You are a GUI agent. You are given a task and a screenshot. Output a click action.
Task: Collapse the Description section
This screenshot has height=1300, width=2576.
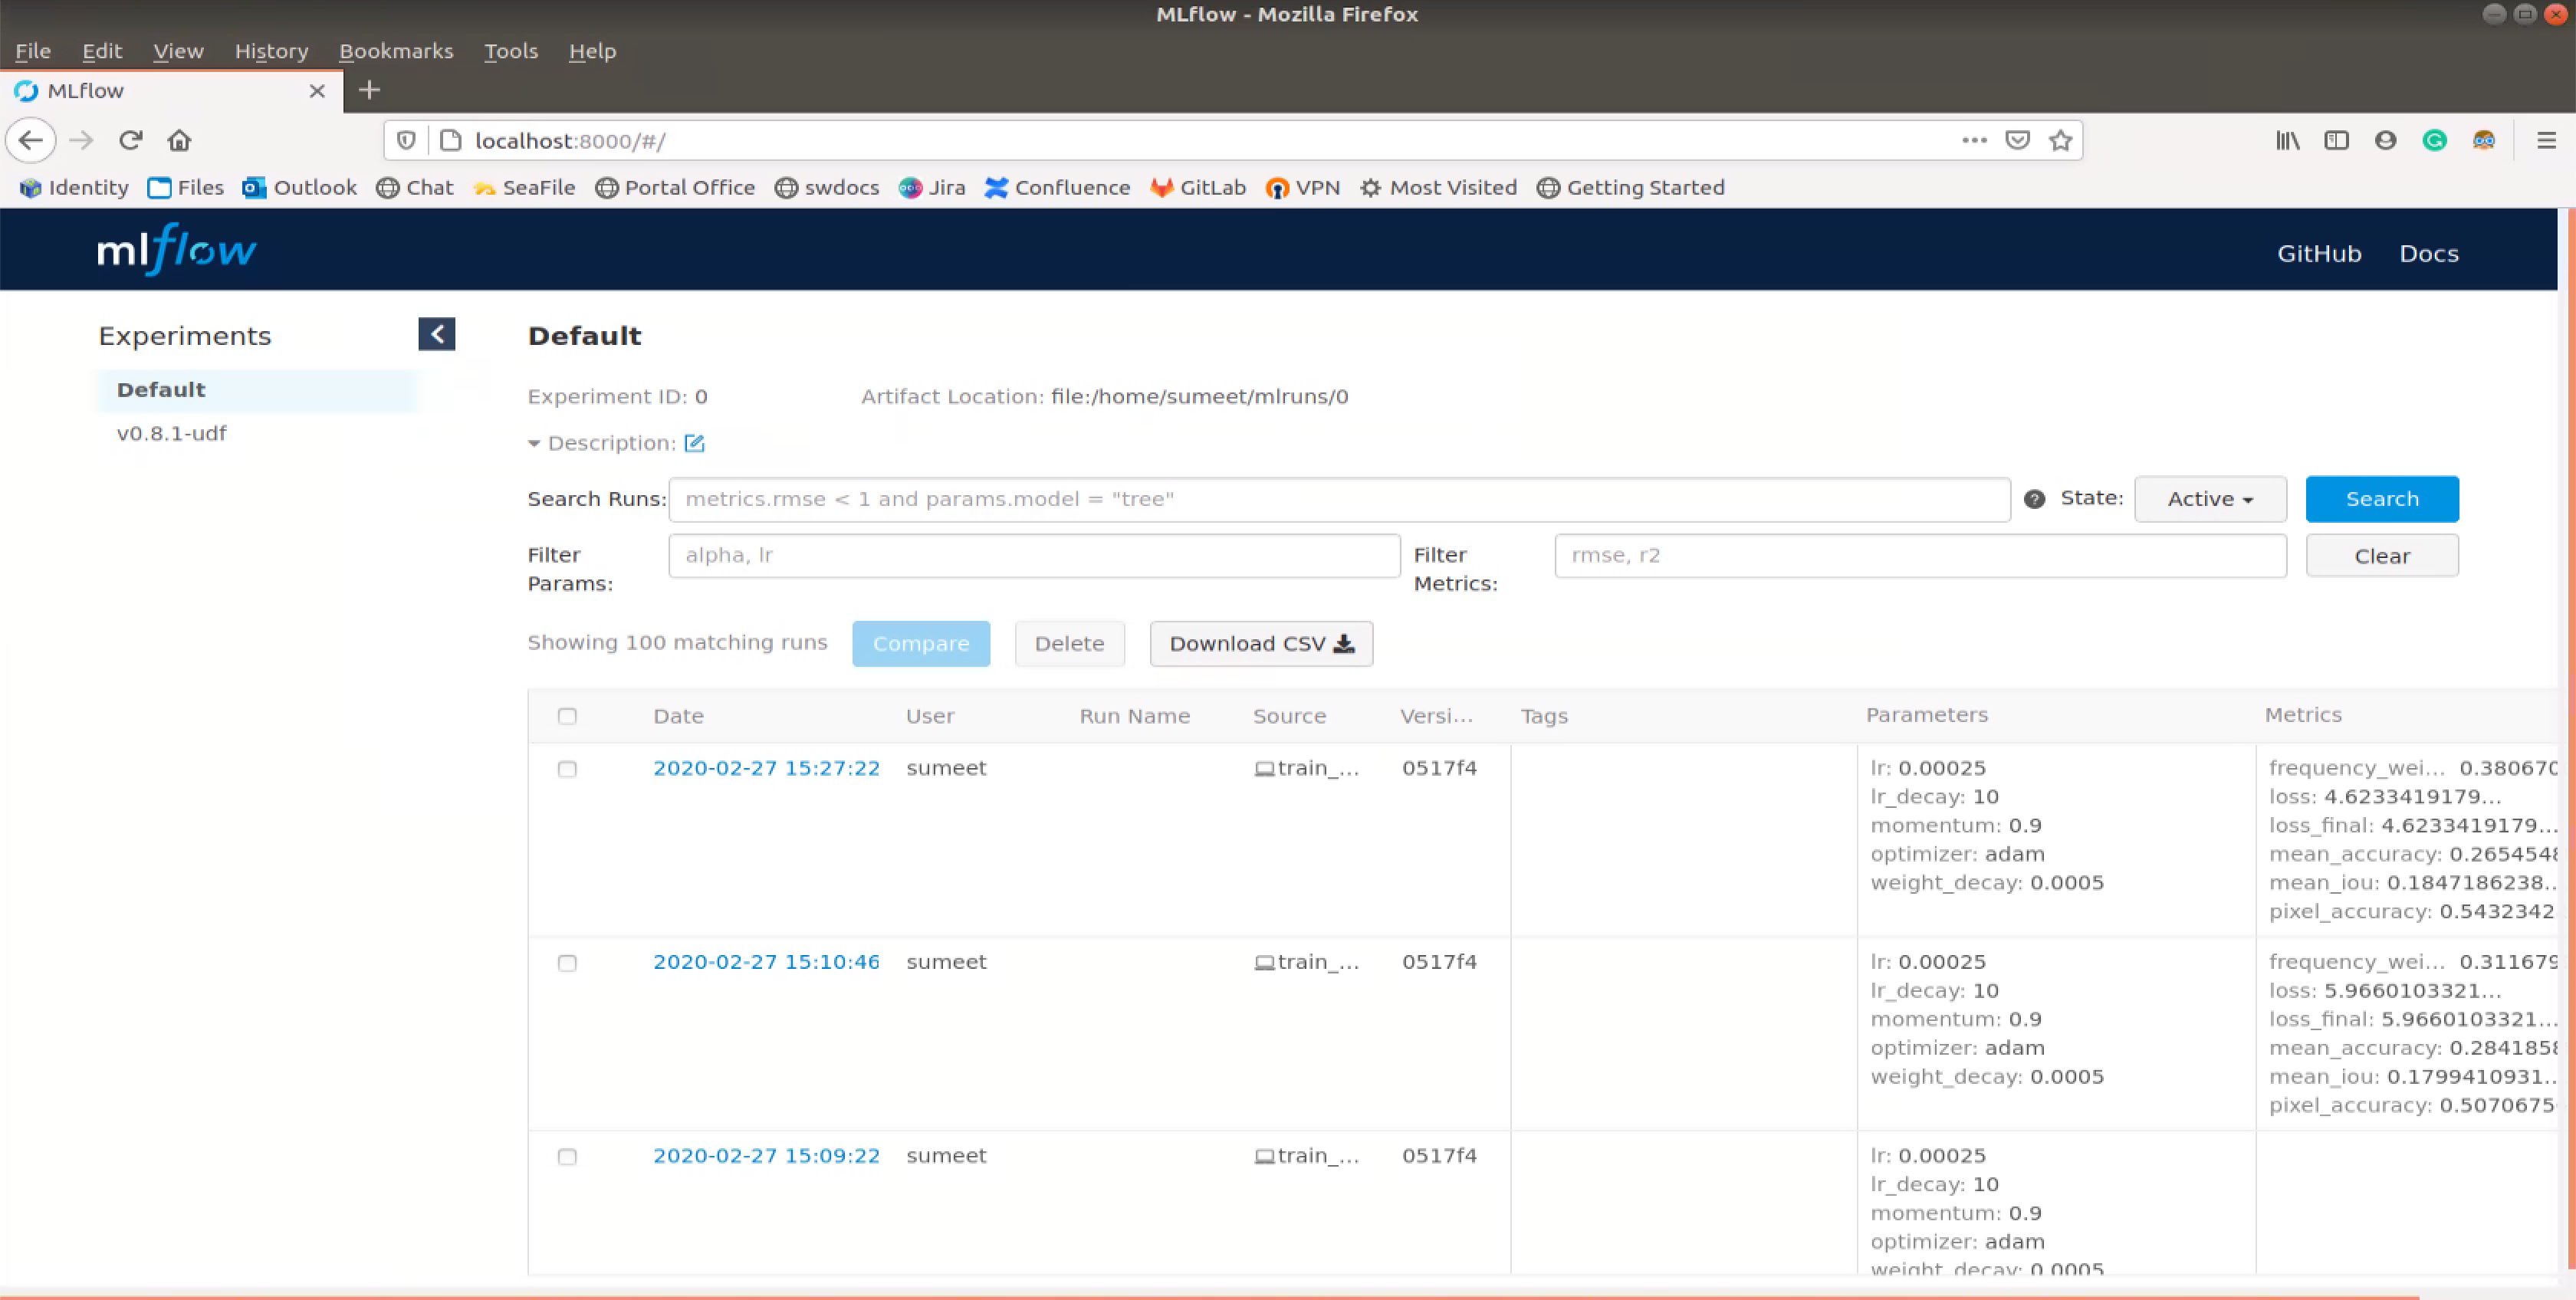532,443
